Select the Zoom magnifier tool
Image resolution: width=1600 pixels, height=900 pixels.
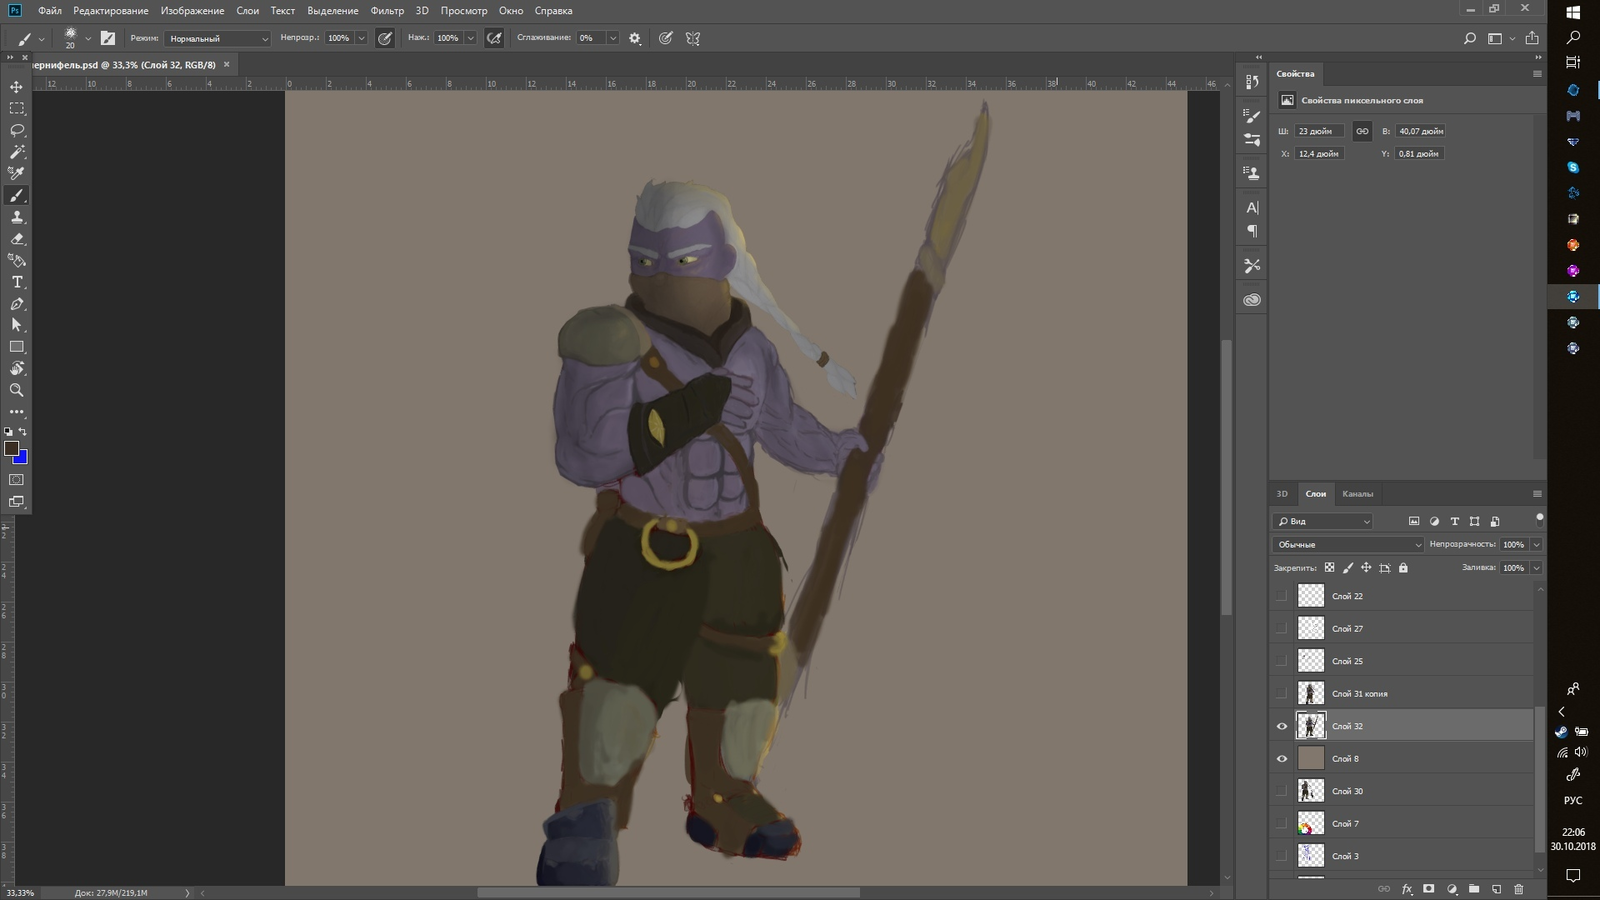tap(16, 390)
